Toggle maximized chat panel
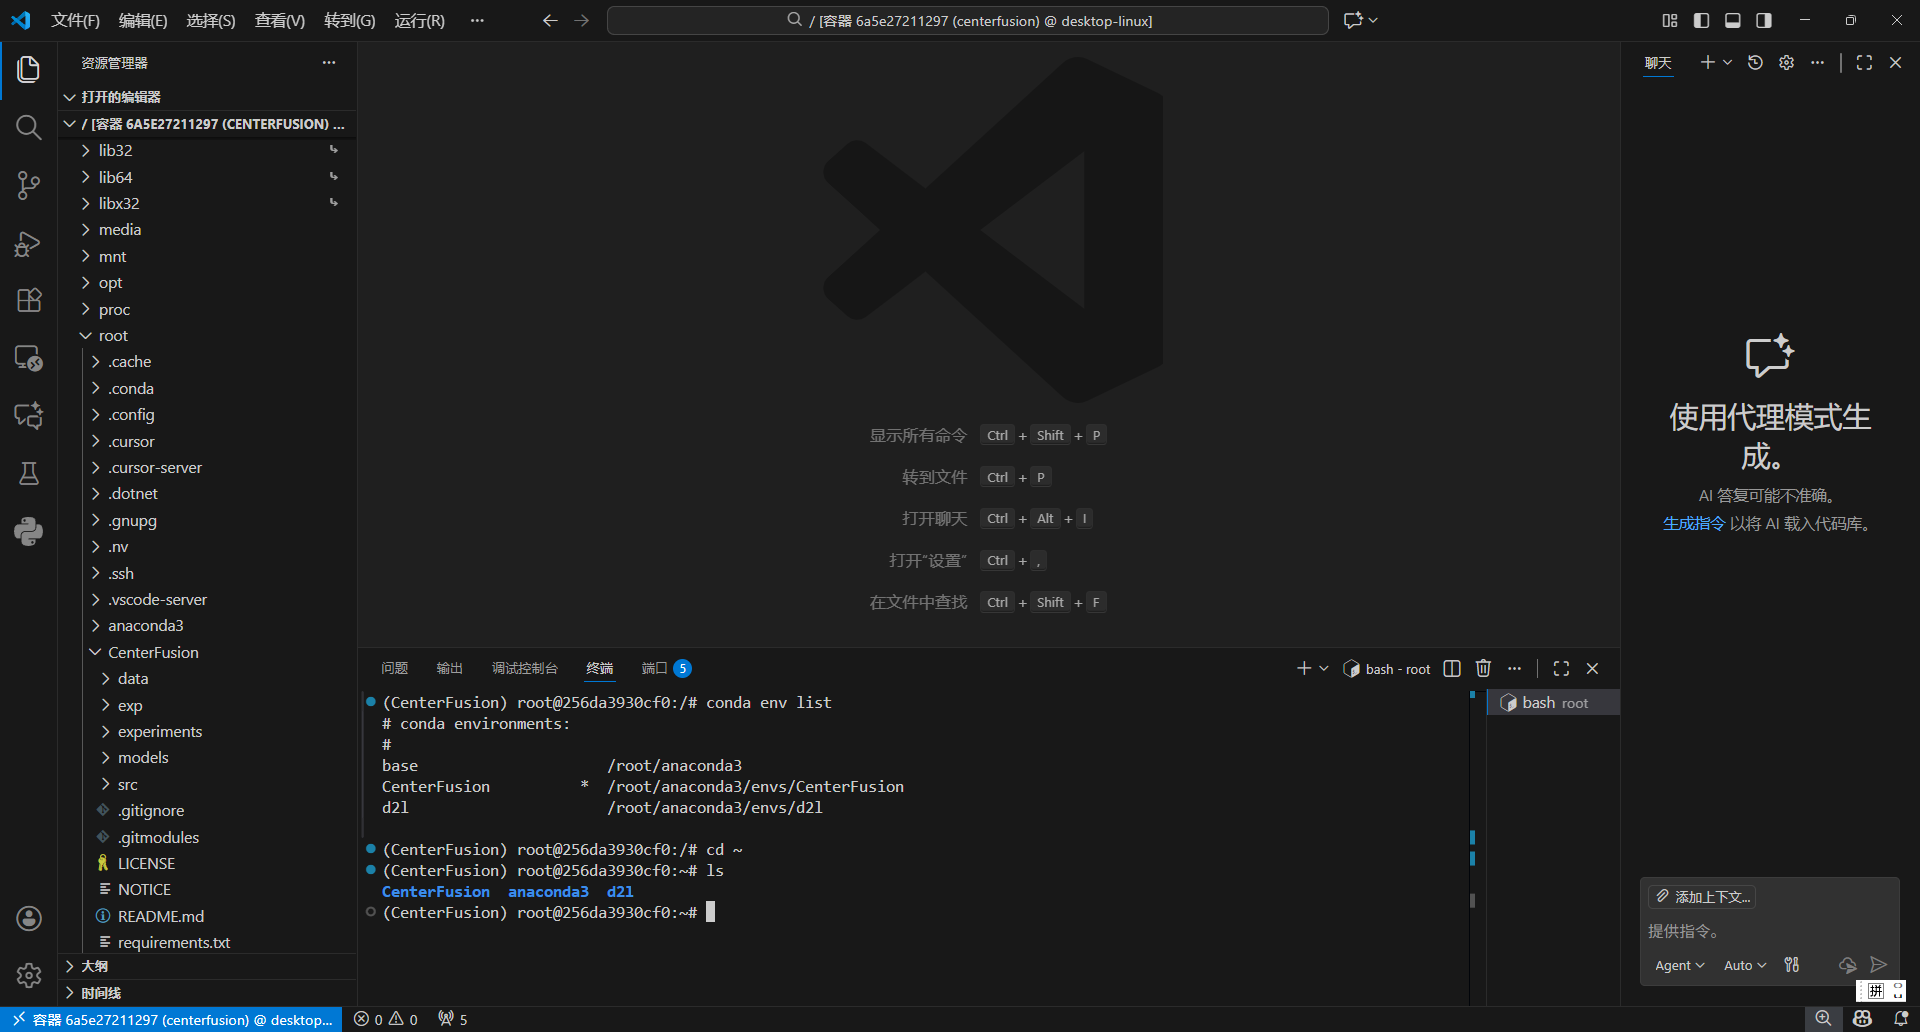Screen dimensions: 1920x1032 pyautogui.click(x=1864, y=62)
